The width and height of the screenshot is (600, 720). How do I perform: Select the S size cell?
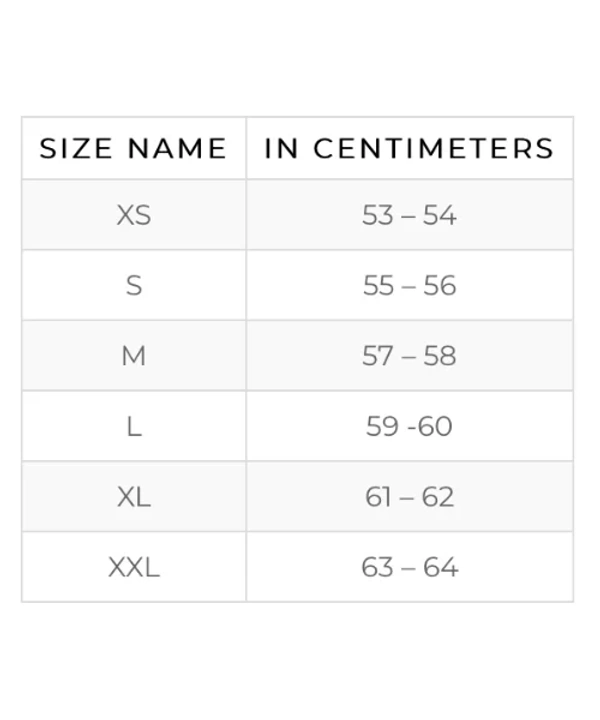coord(134,286)
